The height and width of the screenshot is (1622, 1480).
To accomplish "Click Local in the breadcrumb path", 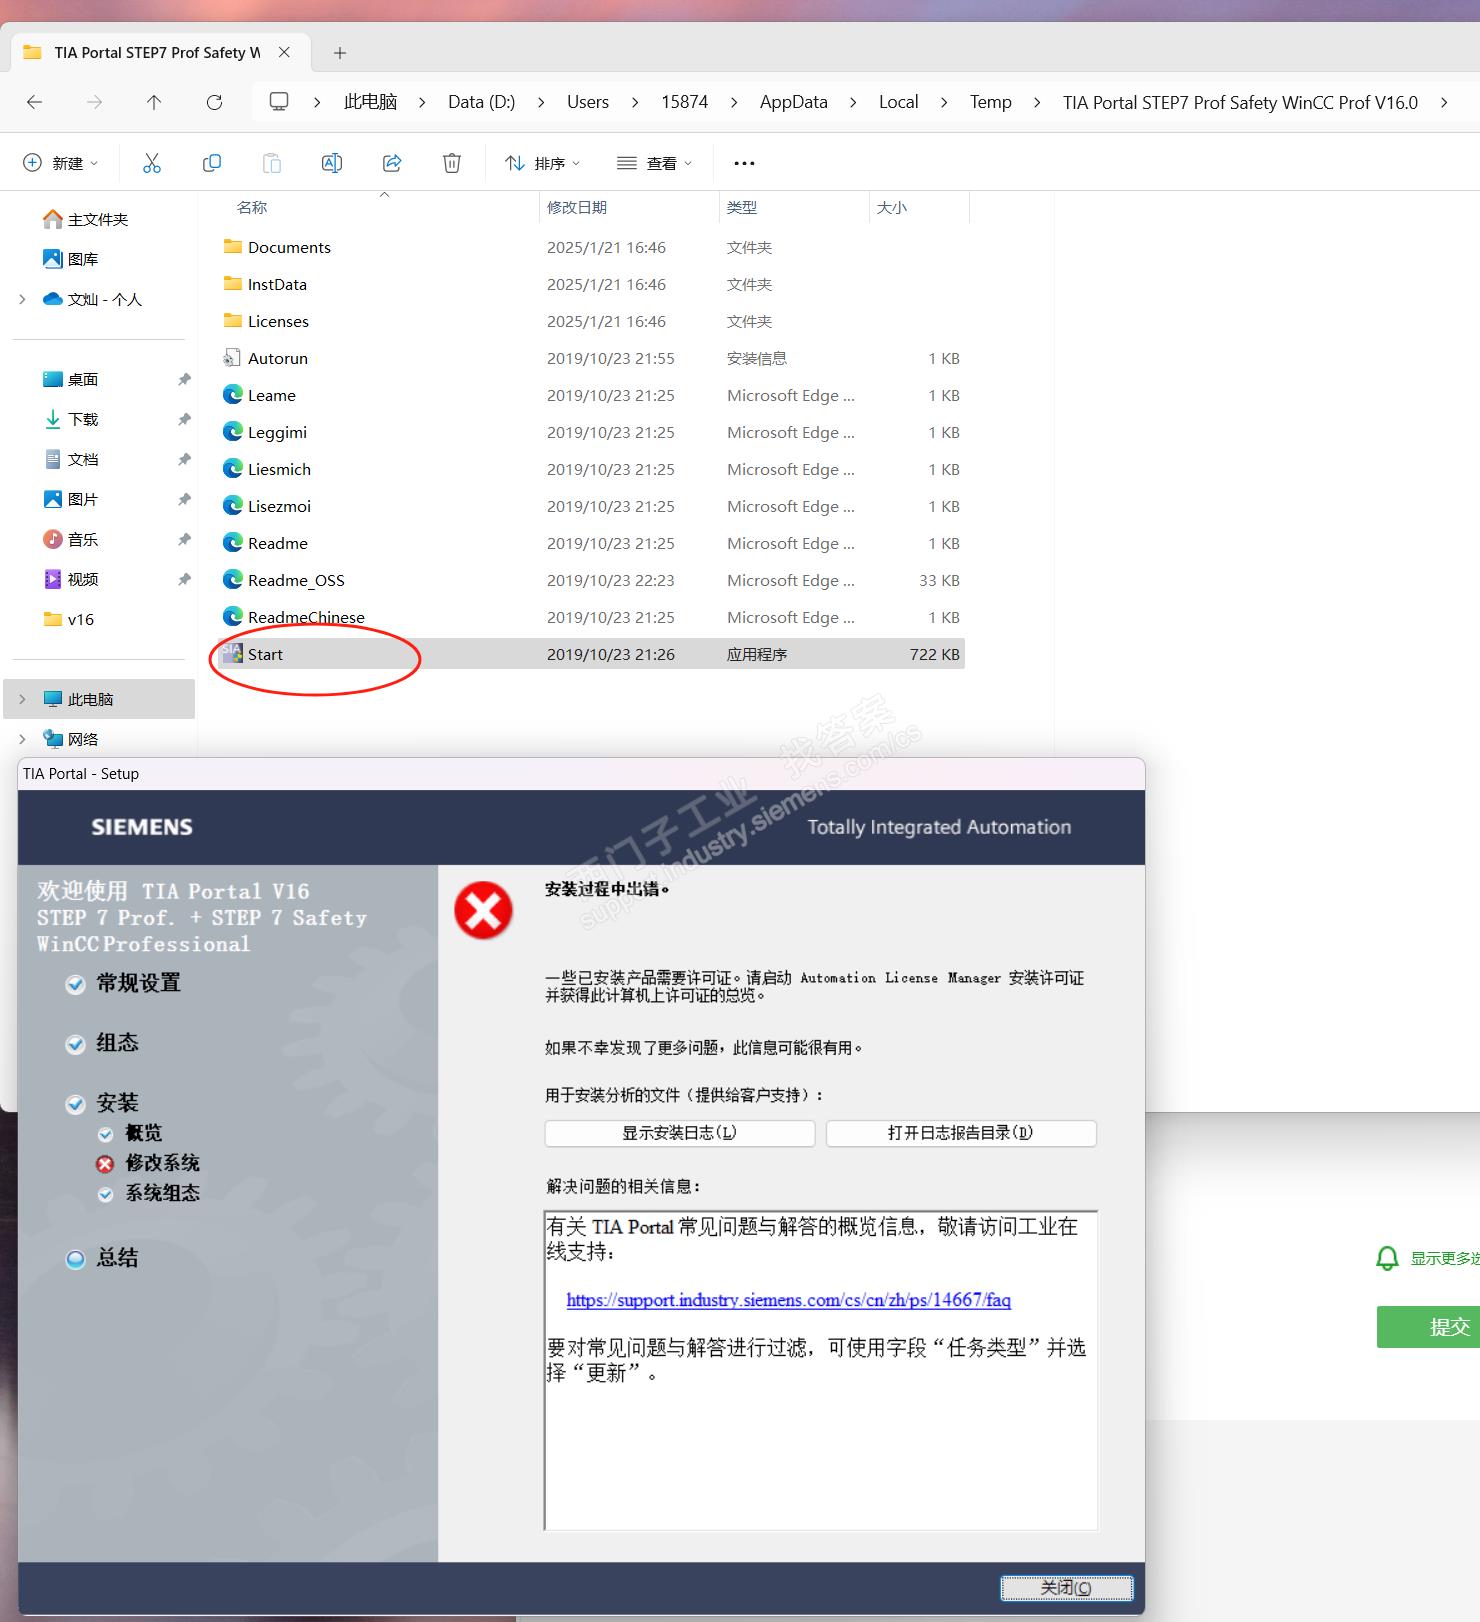I will 899,102.
